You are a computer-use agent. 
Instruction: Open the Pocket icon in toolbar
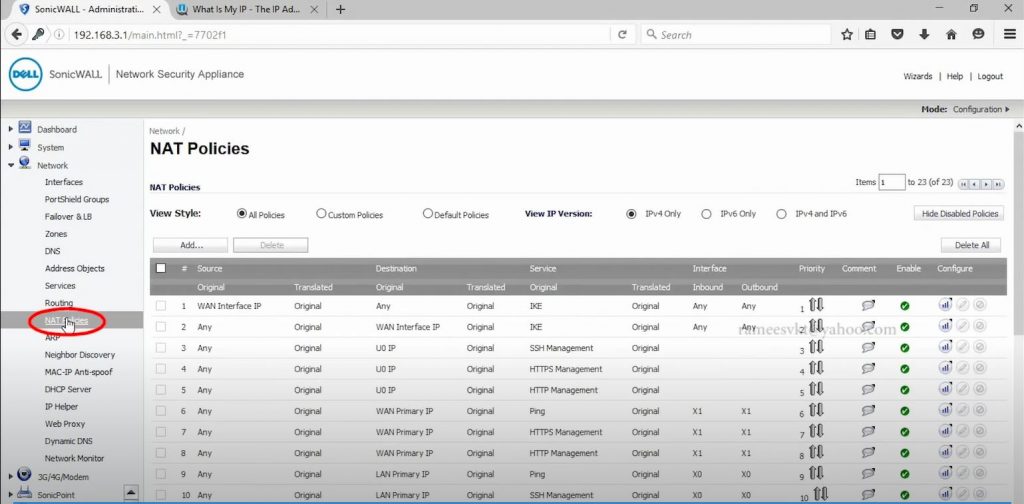[897, 35]
